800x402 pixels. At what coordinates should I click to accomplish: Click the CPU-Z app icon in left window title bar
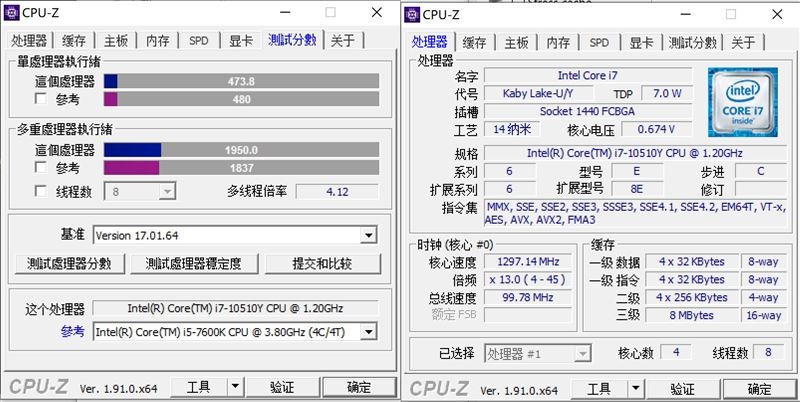[12, 12]
